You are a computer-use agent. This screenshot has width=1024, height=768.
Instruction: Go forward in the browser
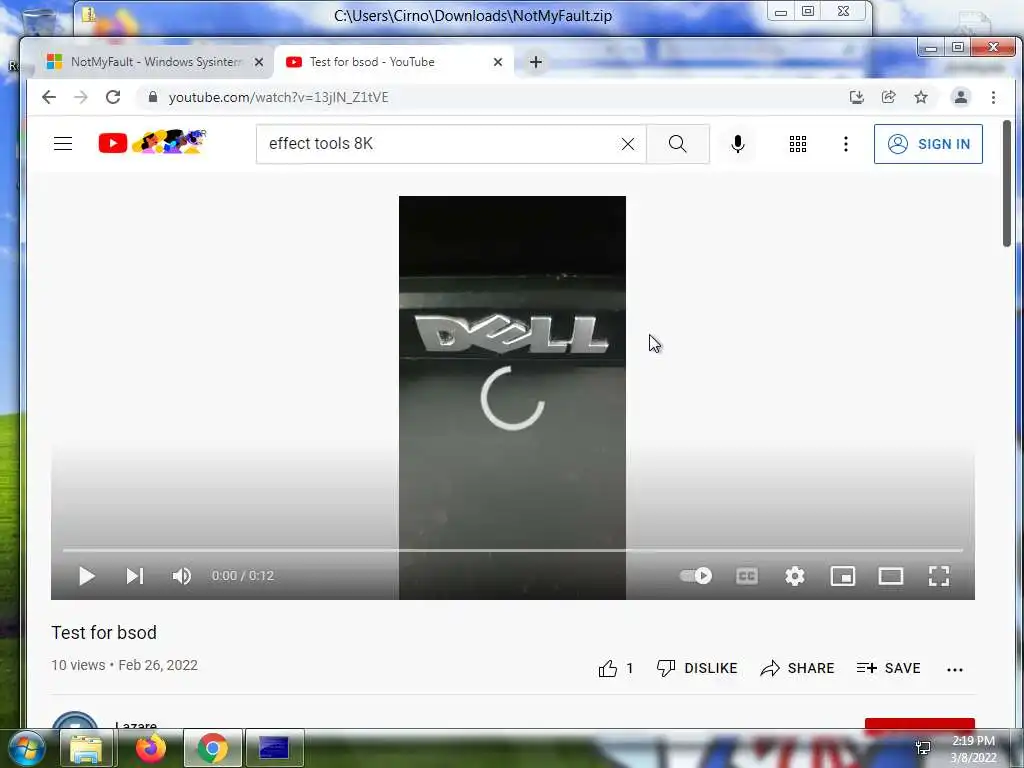[x=81, y=97]
